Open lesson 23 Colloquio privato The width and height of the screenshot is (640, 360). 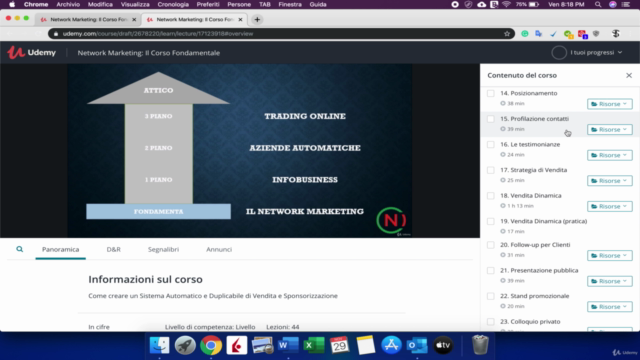[530, 322]
